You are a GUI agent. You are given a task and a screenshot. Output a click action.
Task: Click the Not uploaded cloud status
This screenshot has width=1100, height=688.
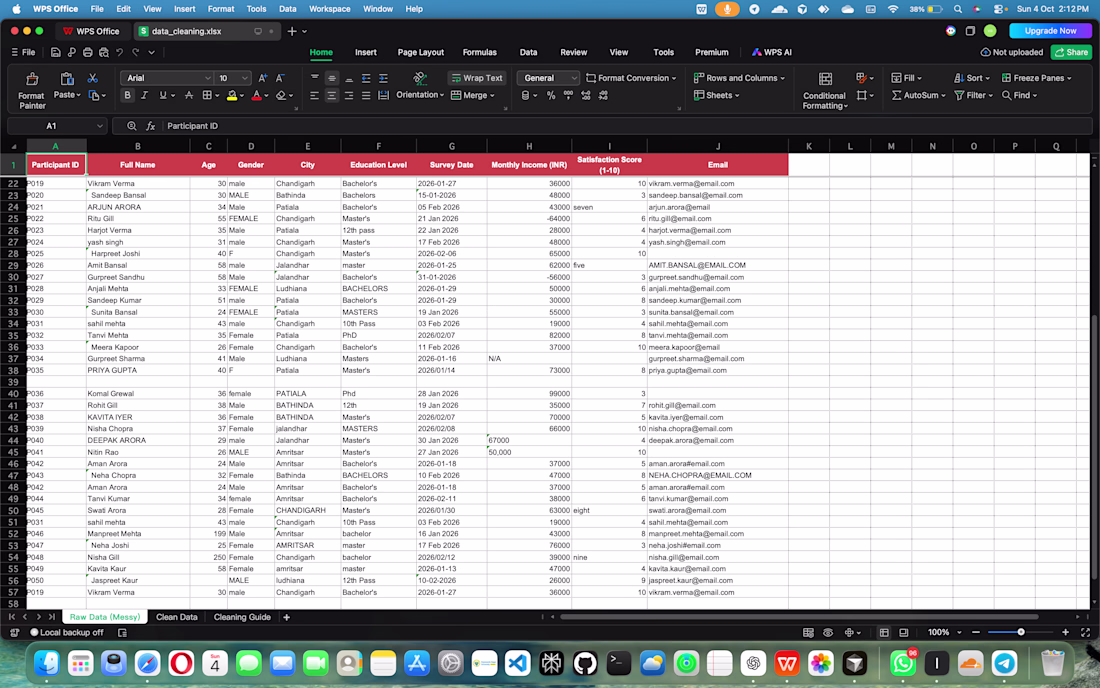pos(1011,53)
